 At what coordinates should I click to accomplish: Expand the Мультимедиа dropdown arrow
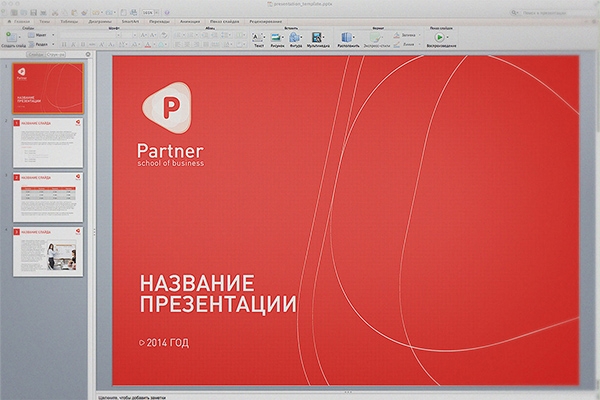(x=324, y=37)
